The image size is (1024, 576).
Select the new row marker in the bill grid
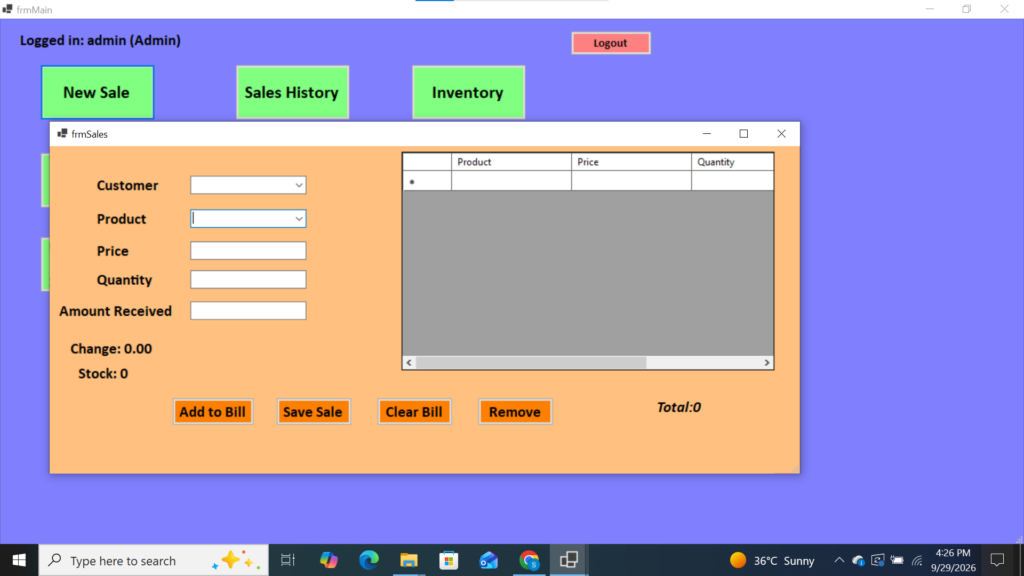pyautogui.click(x=427, y=181)
